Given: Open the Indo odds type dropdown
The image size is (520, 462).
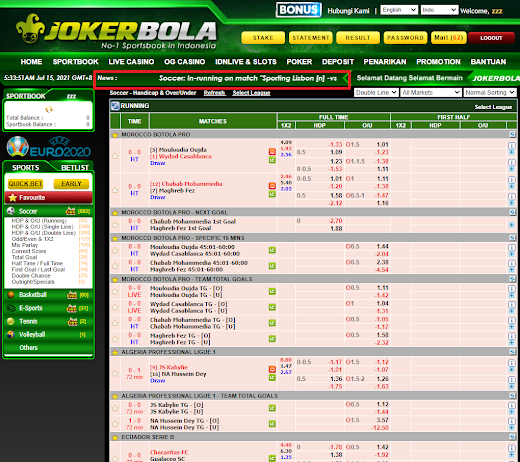Looking at the screenshot, I should click(x=439, y=10).
